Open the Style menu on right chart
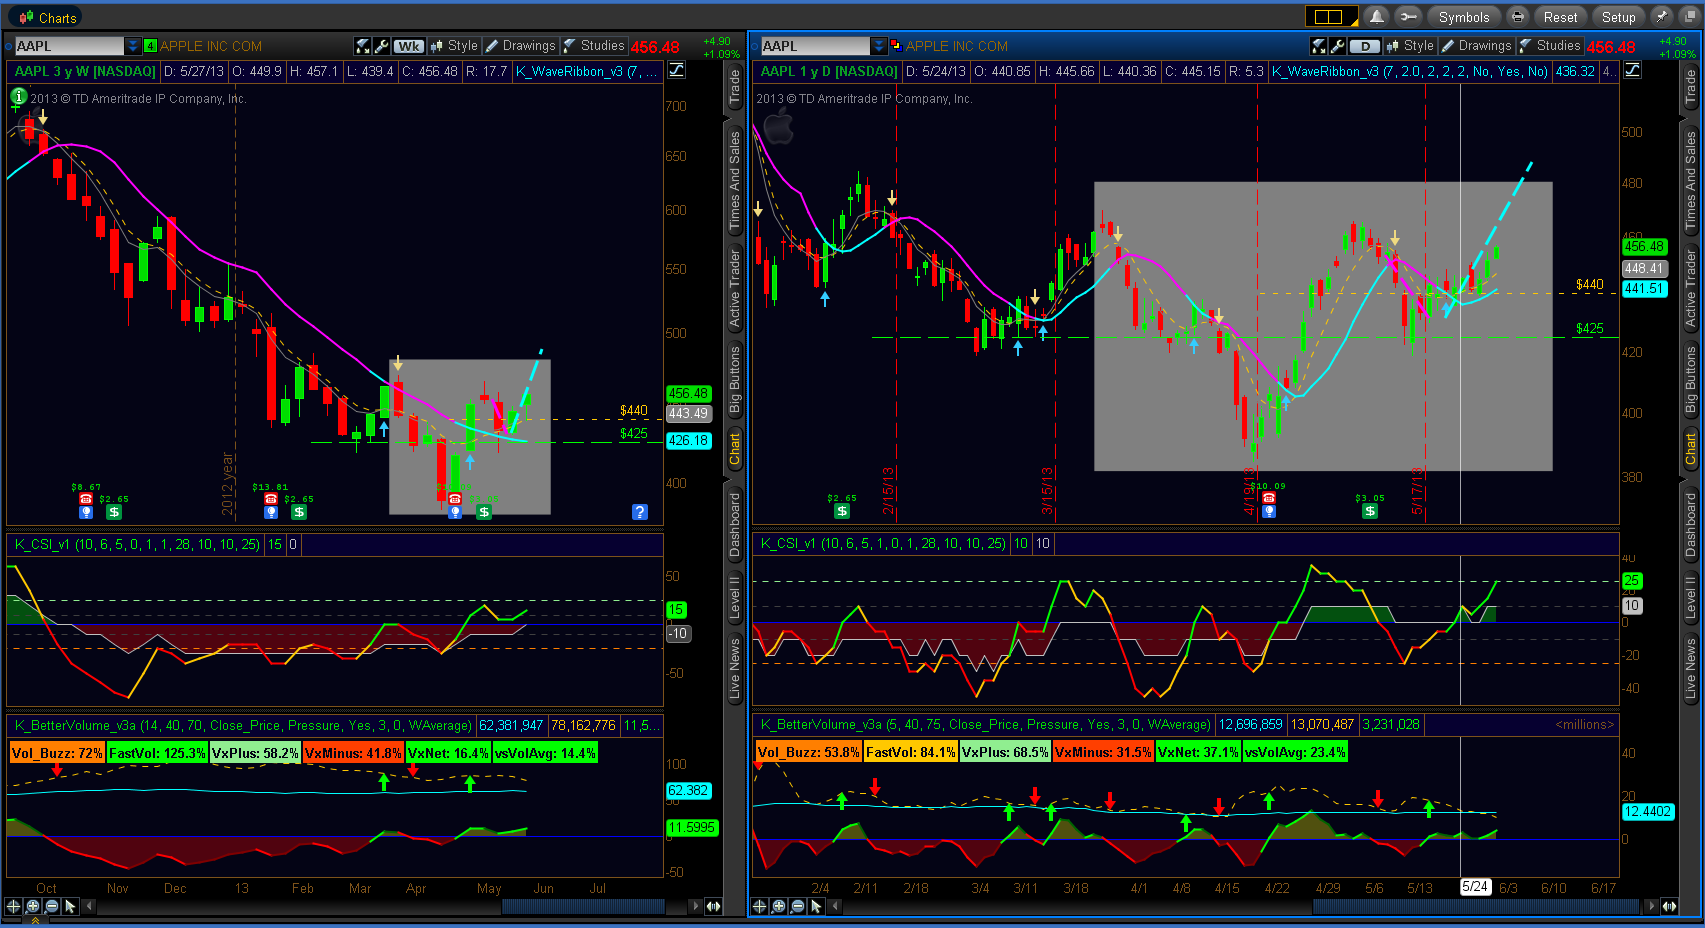1705x928 pixels. click(x=1411, y=46)
